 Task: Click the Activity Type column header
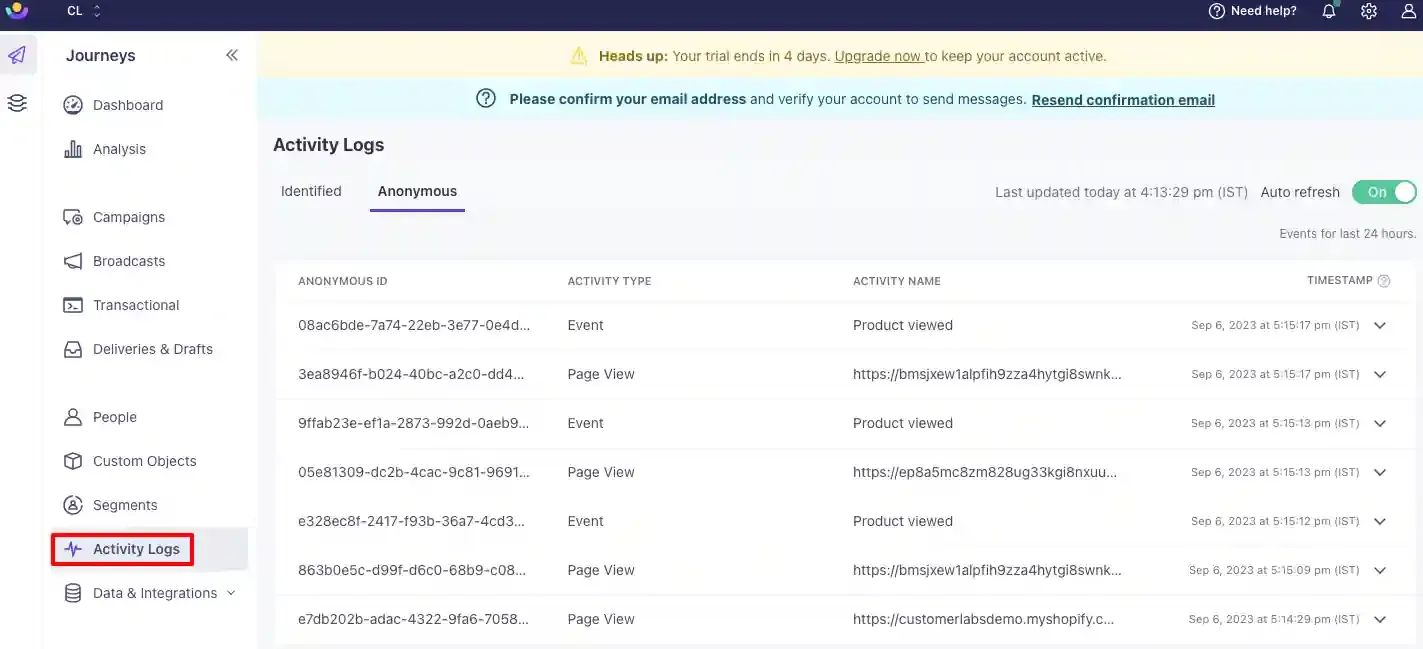(x=609, y=281)
